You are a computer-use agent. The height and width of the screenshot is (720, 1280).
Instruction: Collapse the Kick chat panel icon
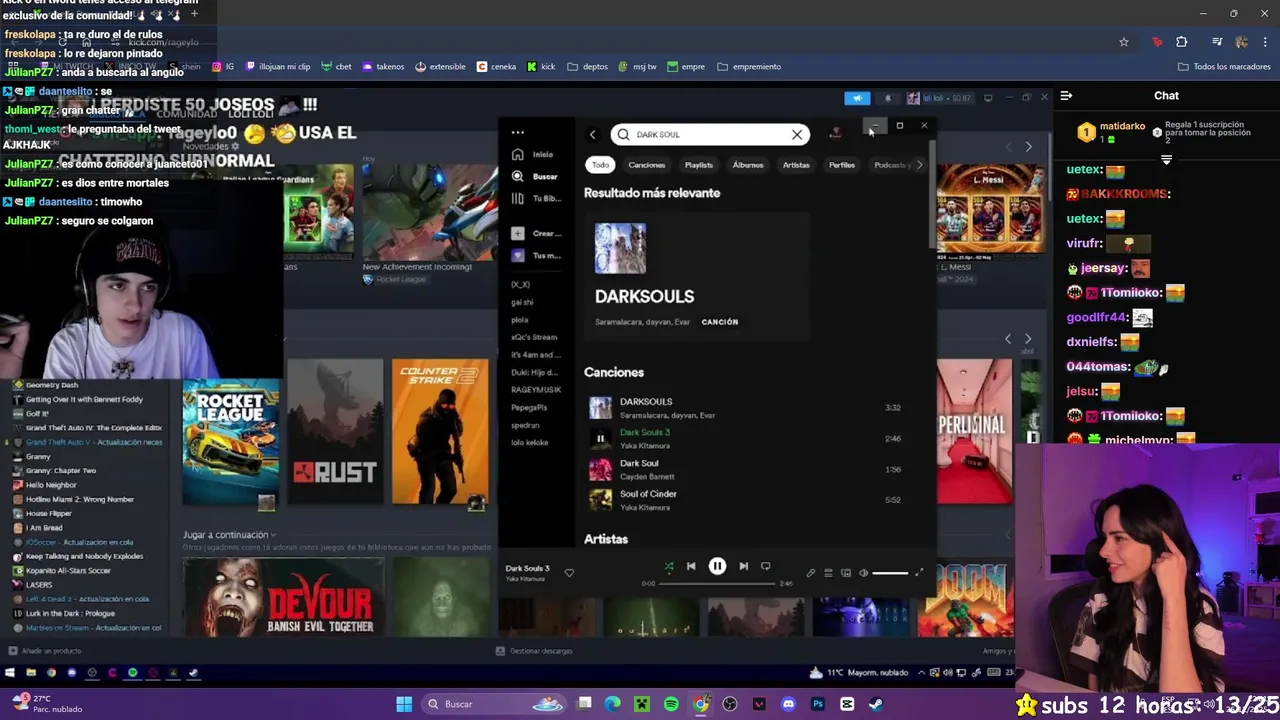coord(1066,96)
